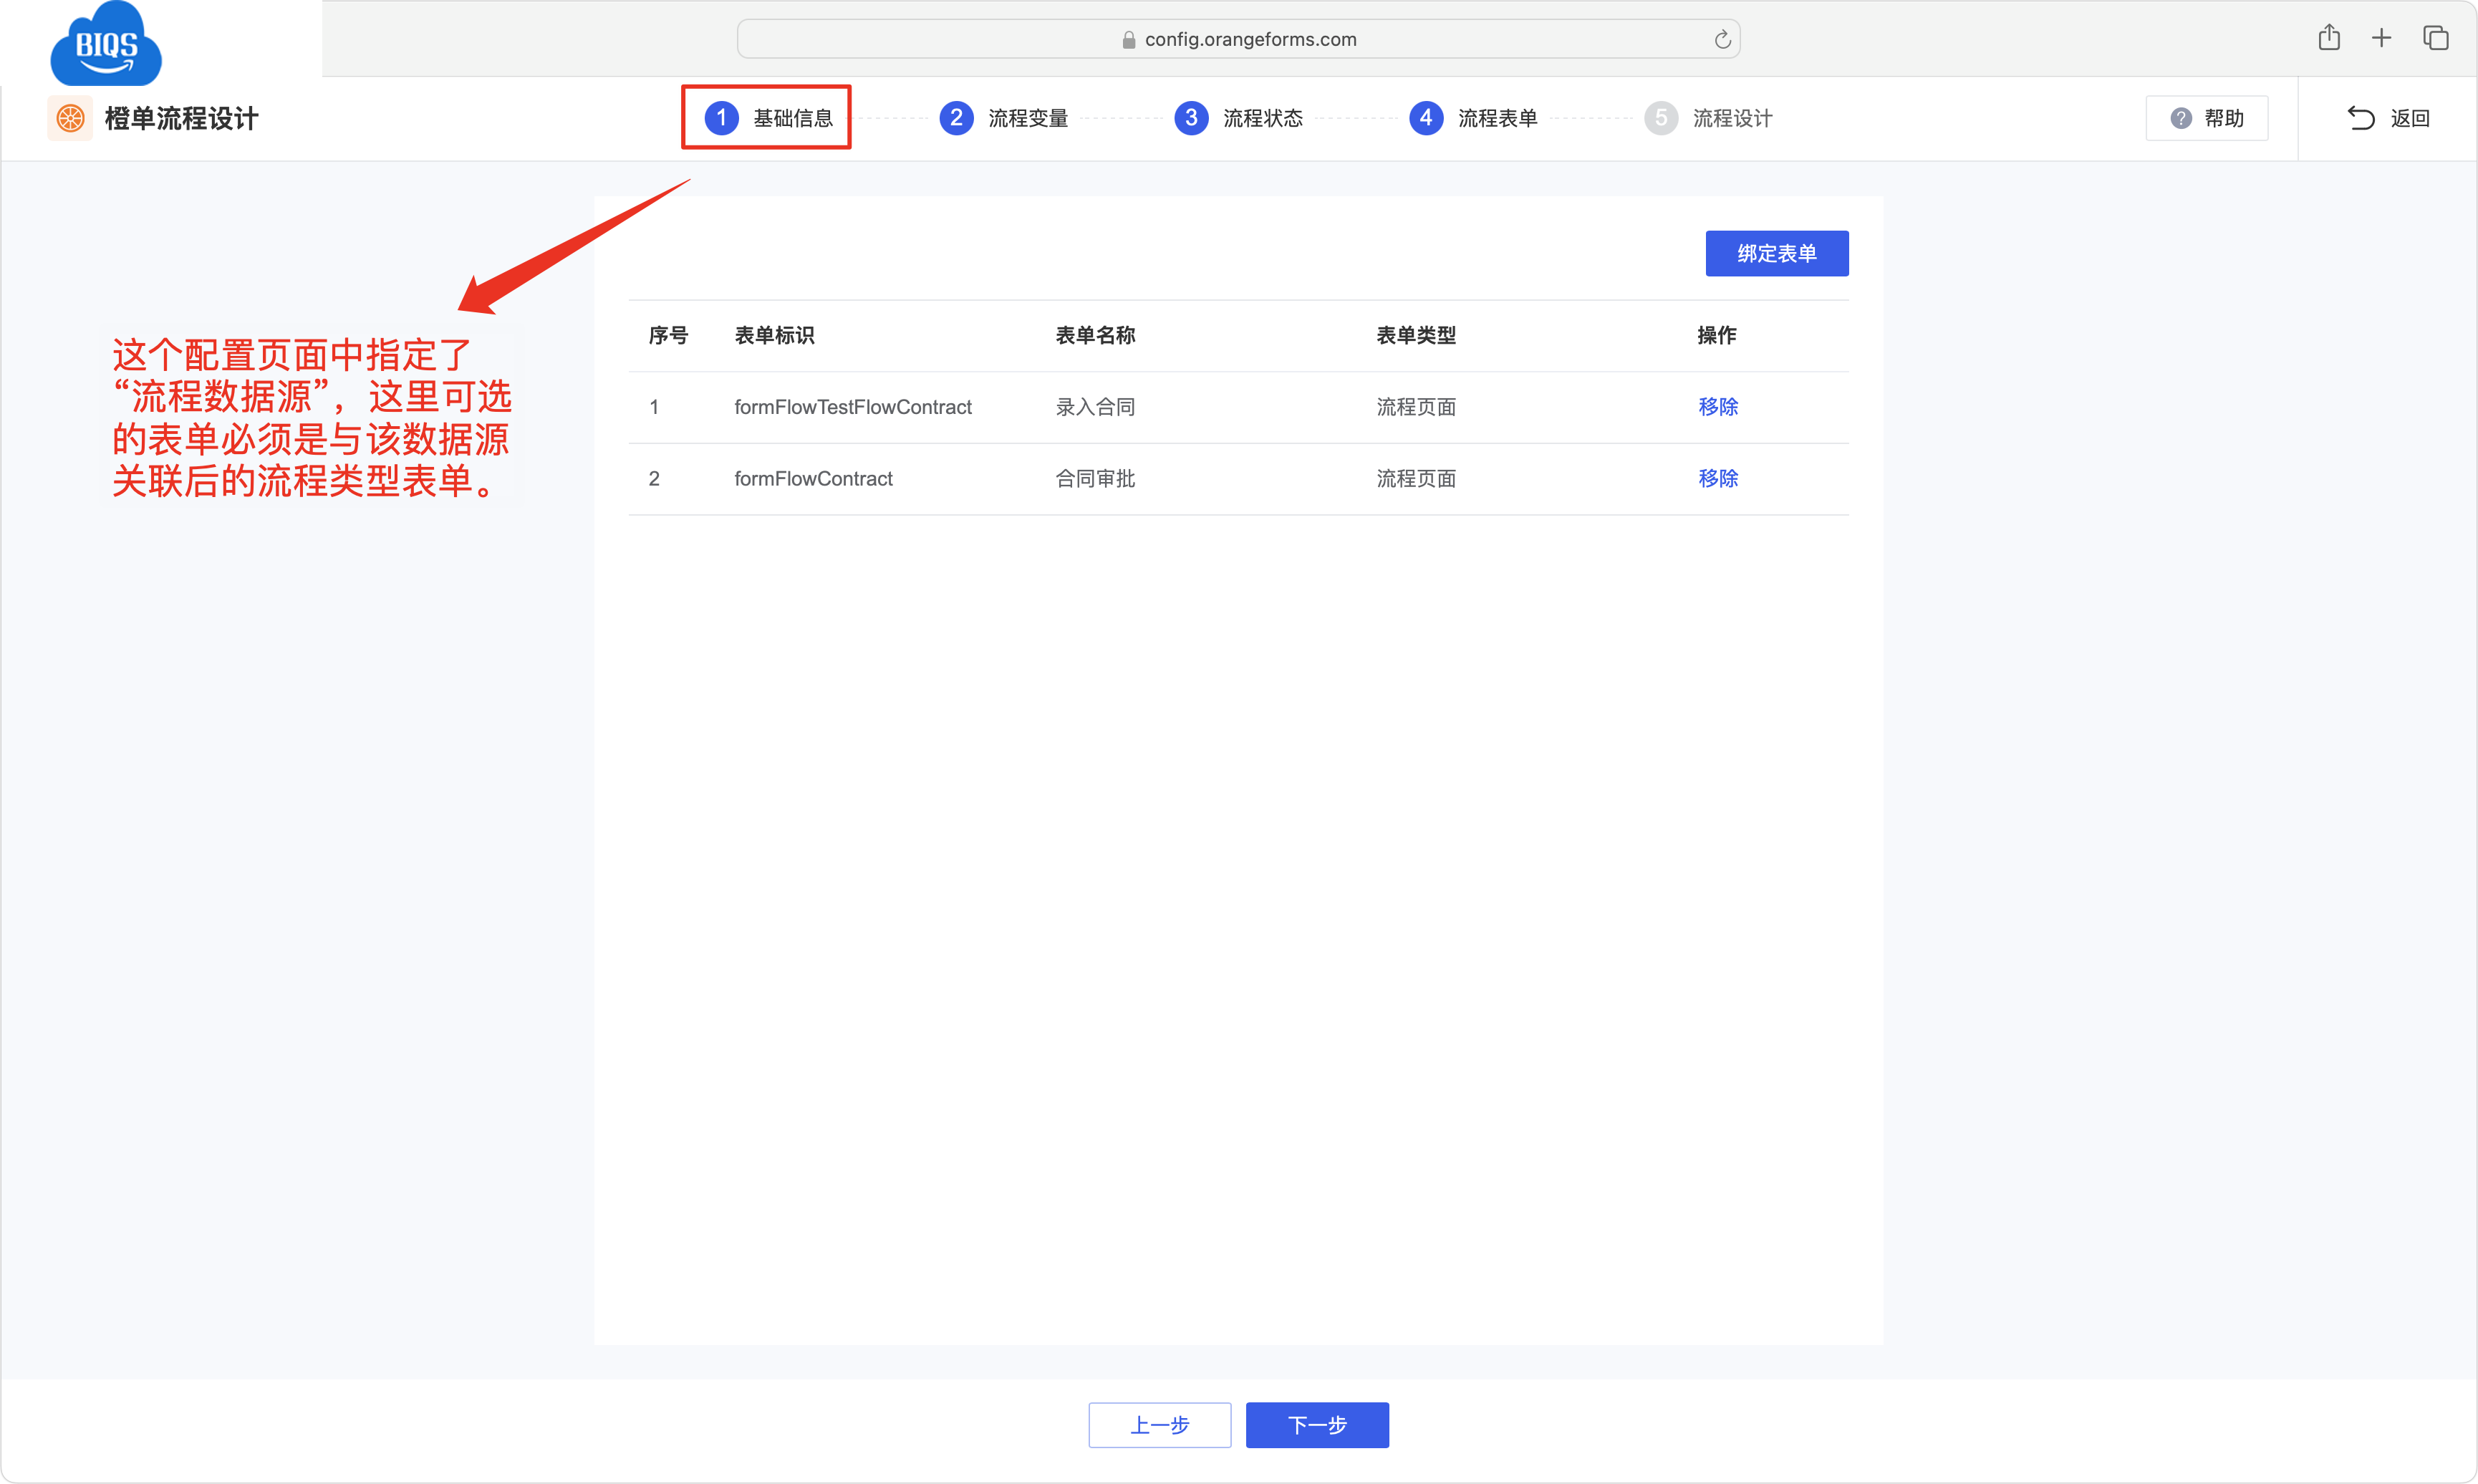Remove the formFlowContract row via 移除
2478x1484 pixels.
click(1718, 479)
